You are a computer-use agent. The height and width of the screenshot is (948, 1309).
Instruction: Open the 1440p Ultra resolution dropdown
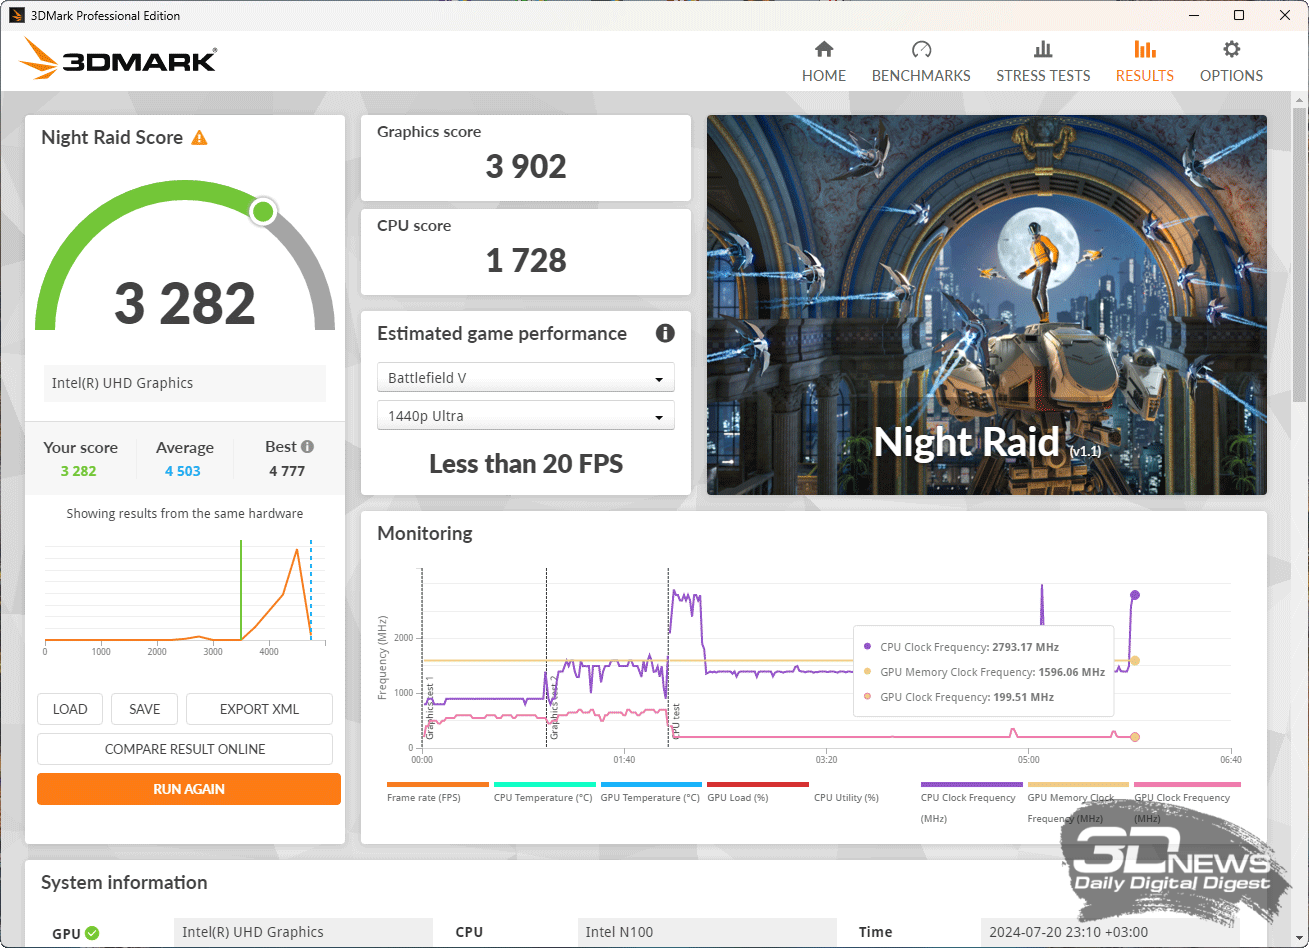(x=526, y=416)
